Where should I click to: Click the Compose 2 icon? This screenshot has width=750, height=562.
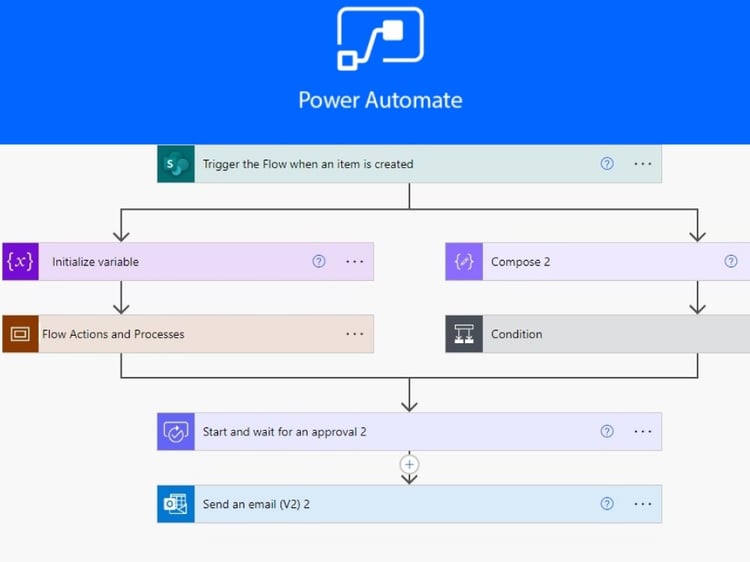(464, 262)
